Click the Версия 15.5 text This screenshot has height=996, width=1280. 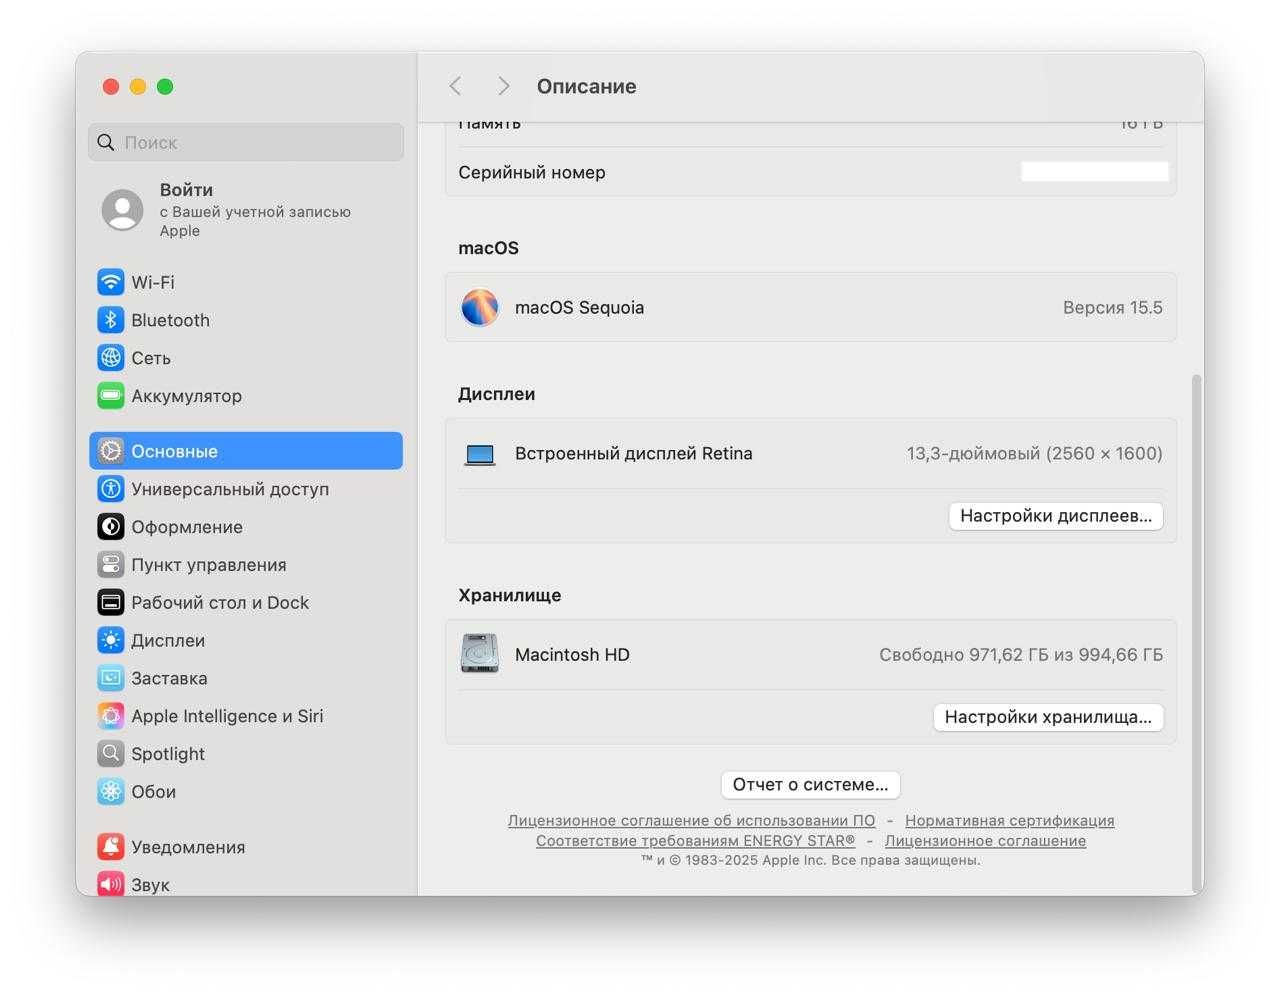point(1112,308)
